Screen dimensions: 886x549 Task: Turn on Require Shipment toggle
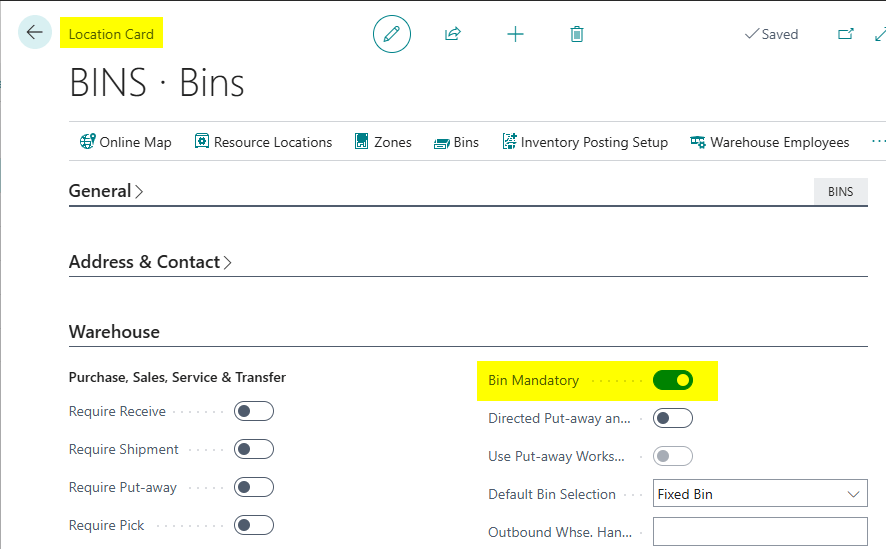[x=254, y=449]
